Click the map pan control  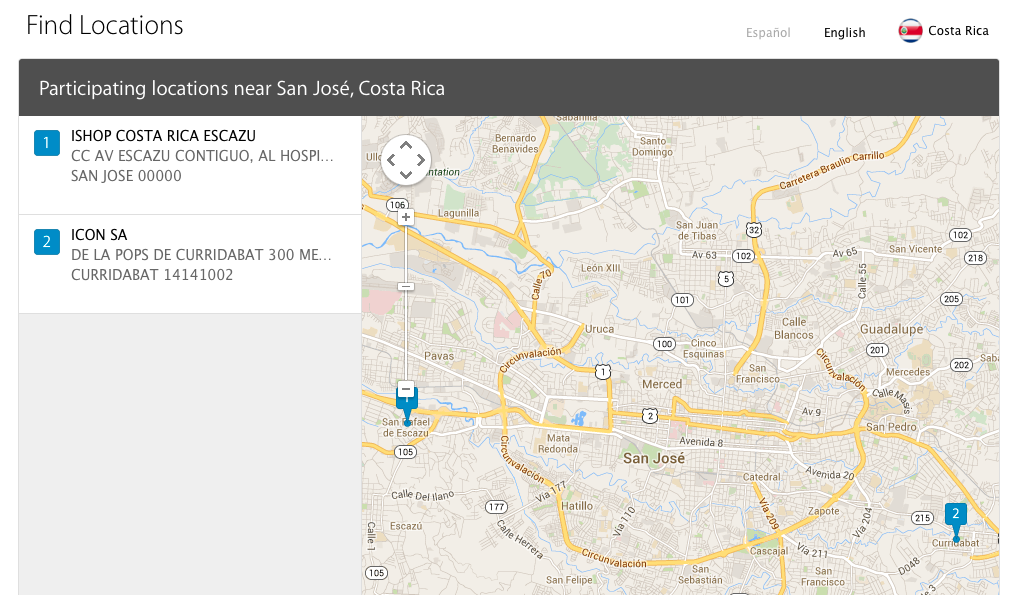(x=406, y=160)
